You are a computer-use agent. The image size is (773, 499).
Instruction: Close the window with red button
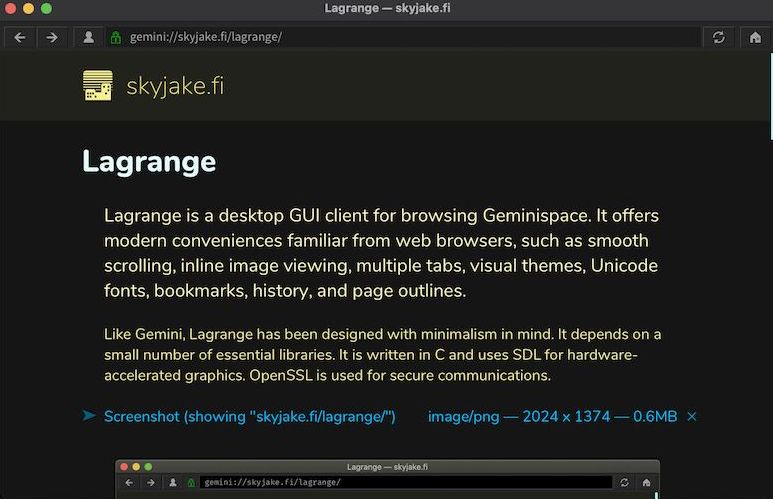tap(10, 8)
